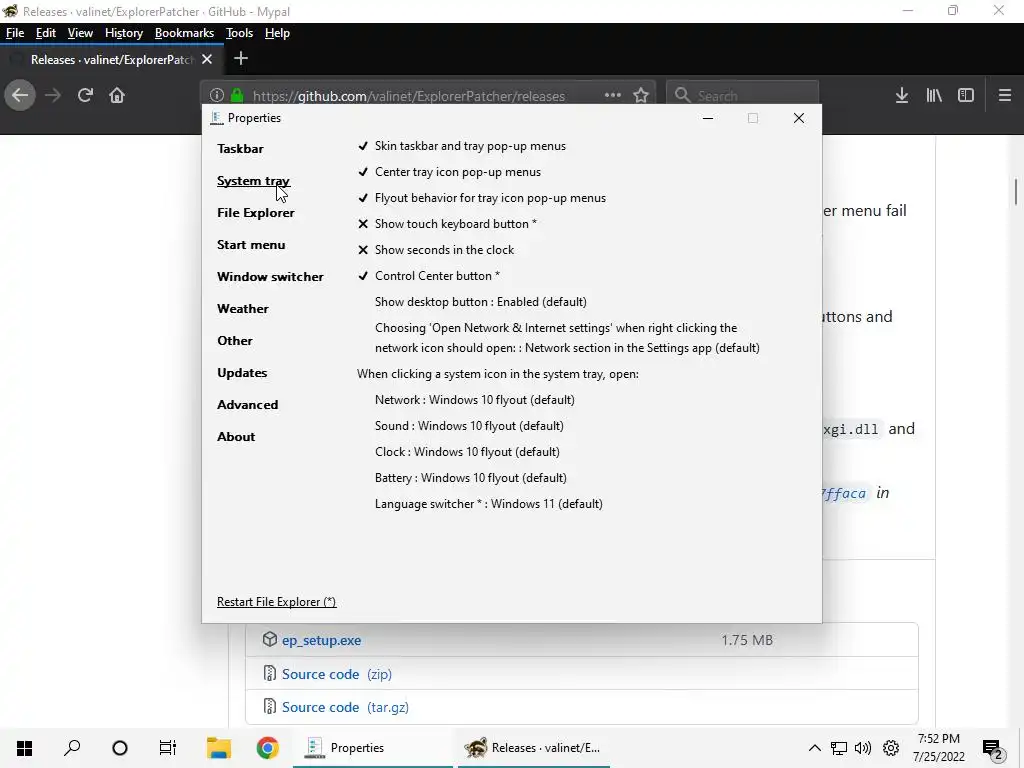This screenshot has height=768, width=1024.
Task: Click the browser search field
Action: 743,95
